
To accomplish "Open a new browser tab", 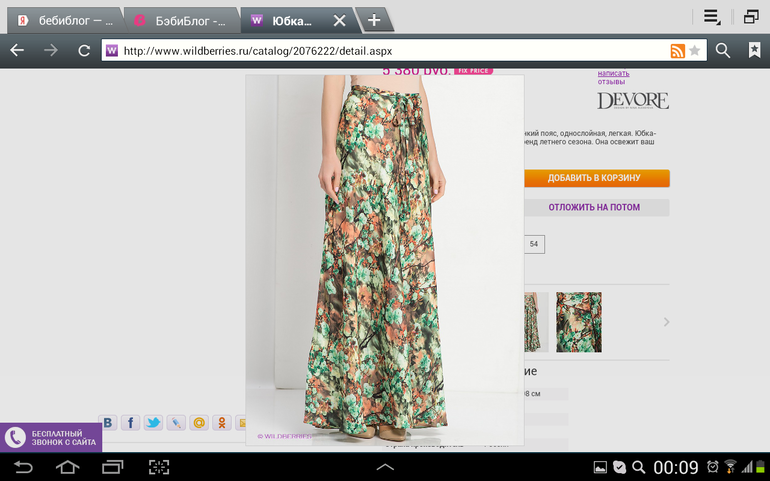I will (373, 20).
